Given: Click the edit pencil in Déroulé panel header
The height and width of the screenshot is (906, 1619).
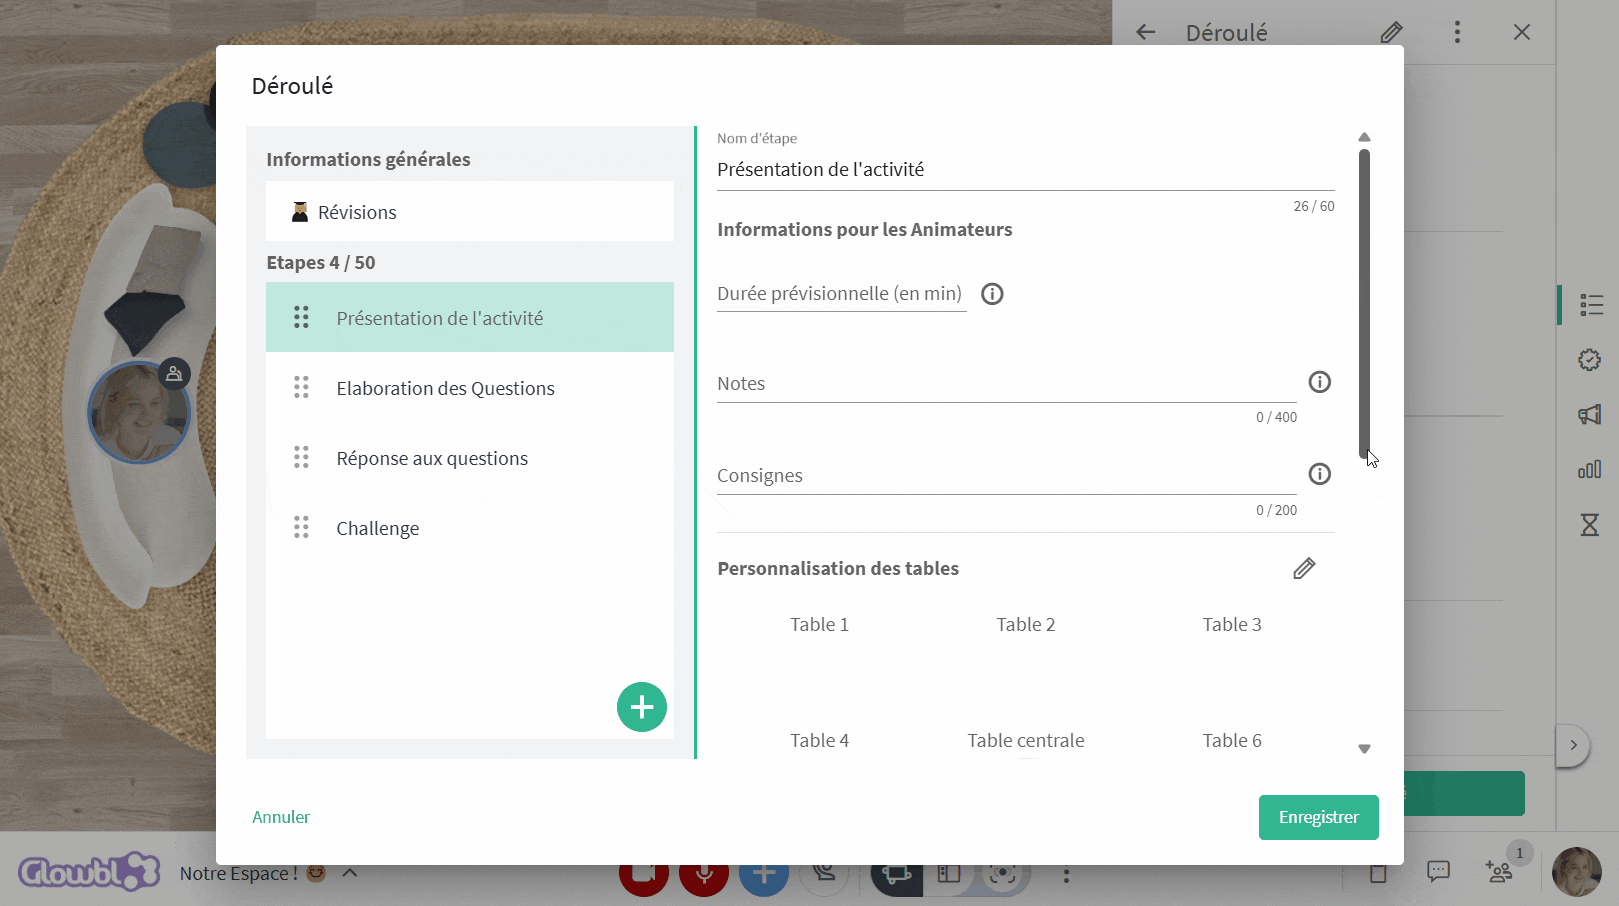Looking at the screenshot, I should 1391,32.
